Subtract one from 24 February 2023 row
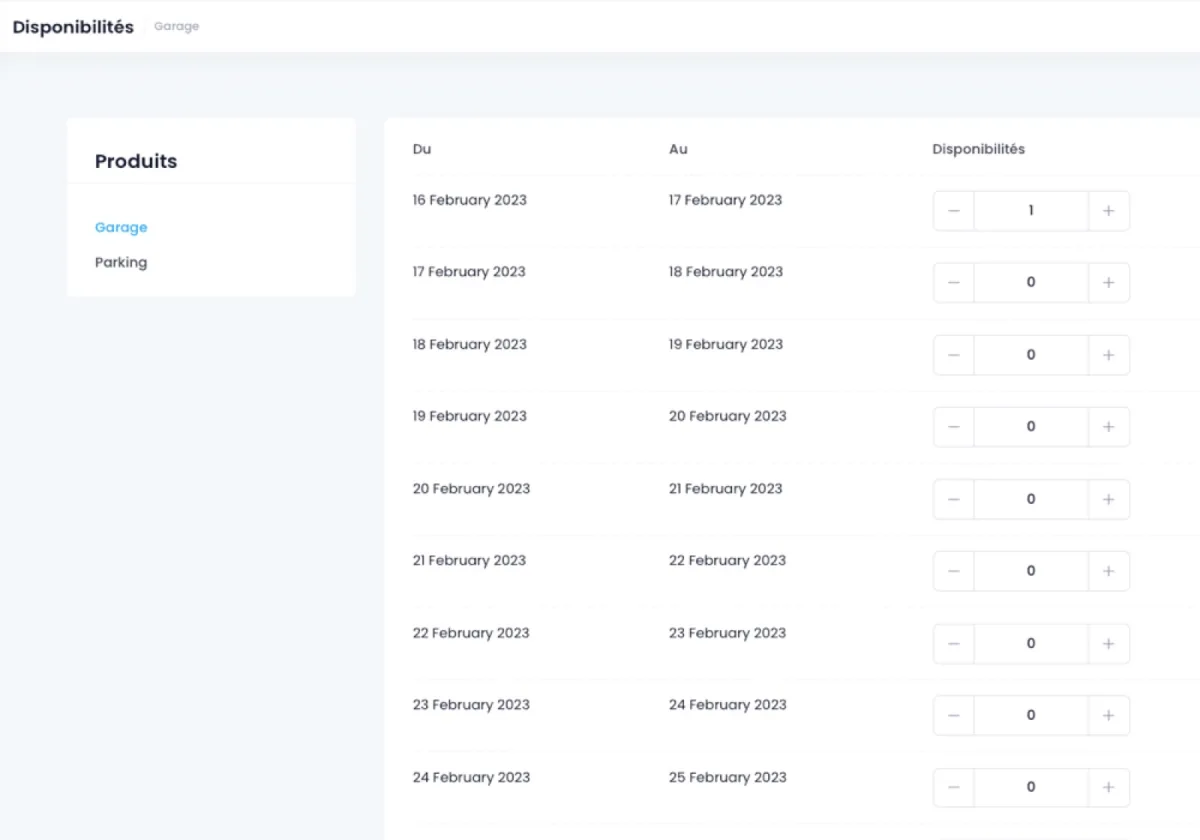Image resolution: width=1200 pixels, height=840 pixels. click(x=954, y=788)
